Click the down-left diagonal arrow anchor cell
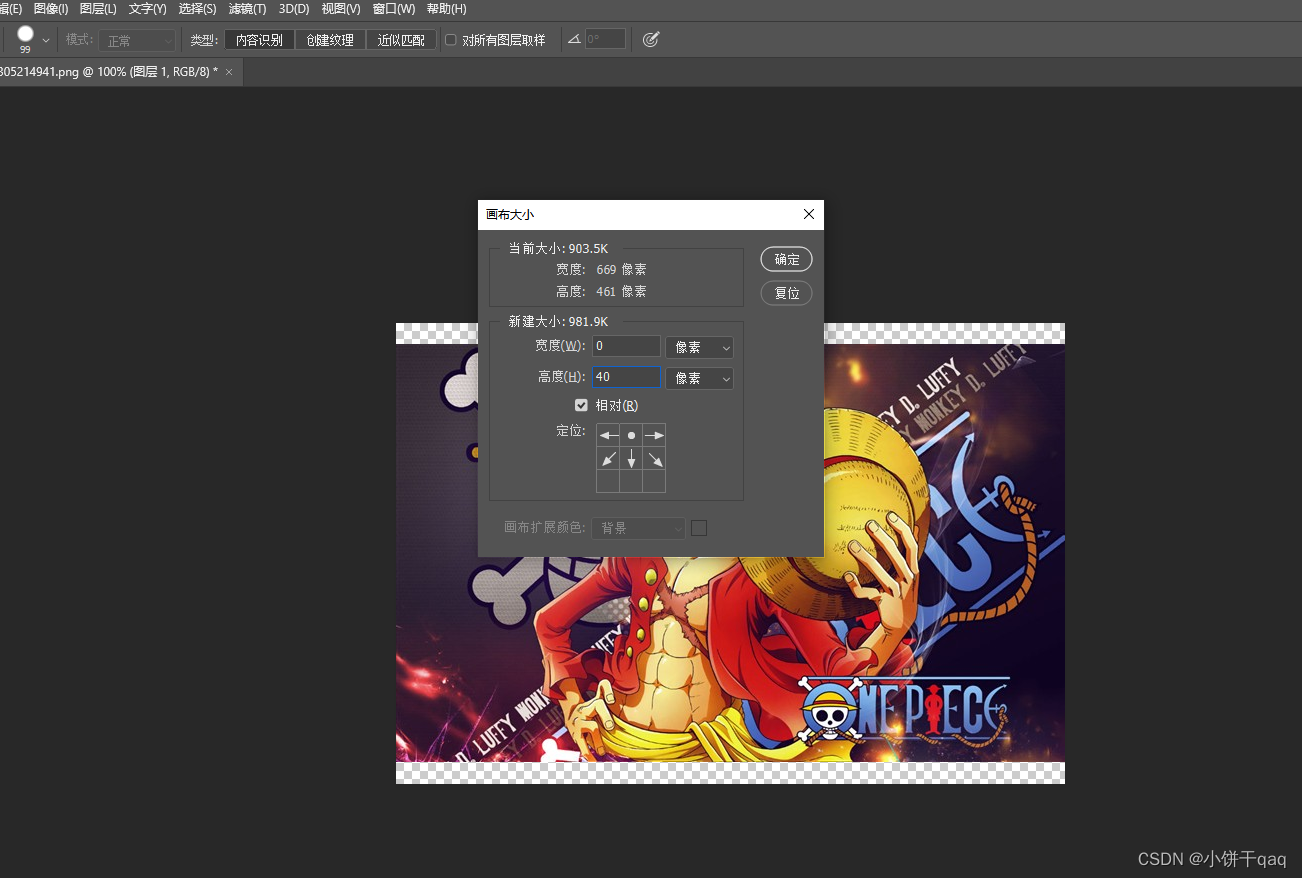This screenshot has width=1302, height=878. click(608, 458)
